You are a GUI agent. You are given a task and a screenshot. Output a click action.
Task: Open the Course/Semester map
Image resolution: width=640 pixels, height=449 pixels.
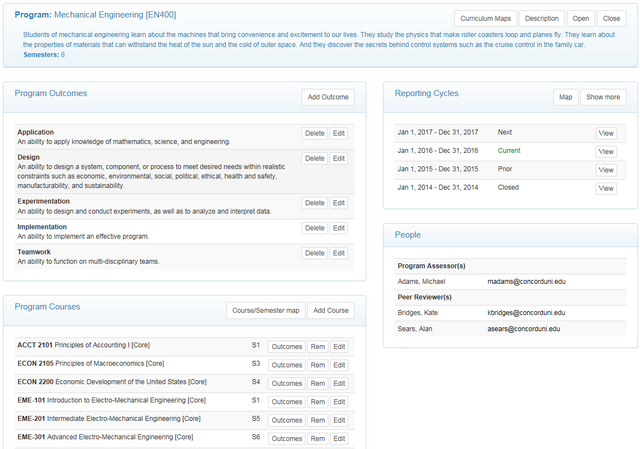[x=264, y=310]
